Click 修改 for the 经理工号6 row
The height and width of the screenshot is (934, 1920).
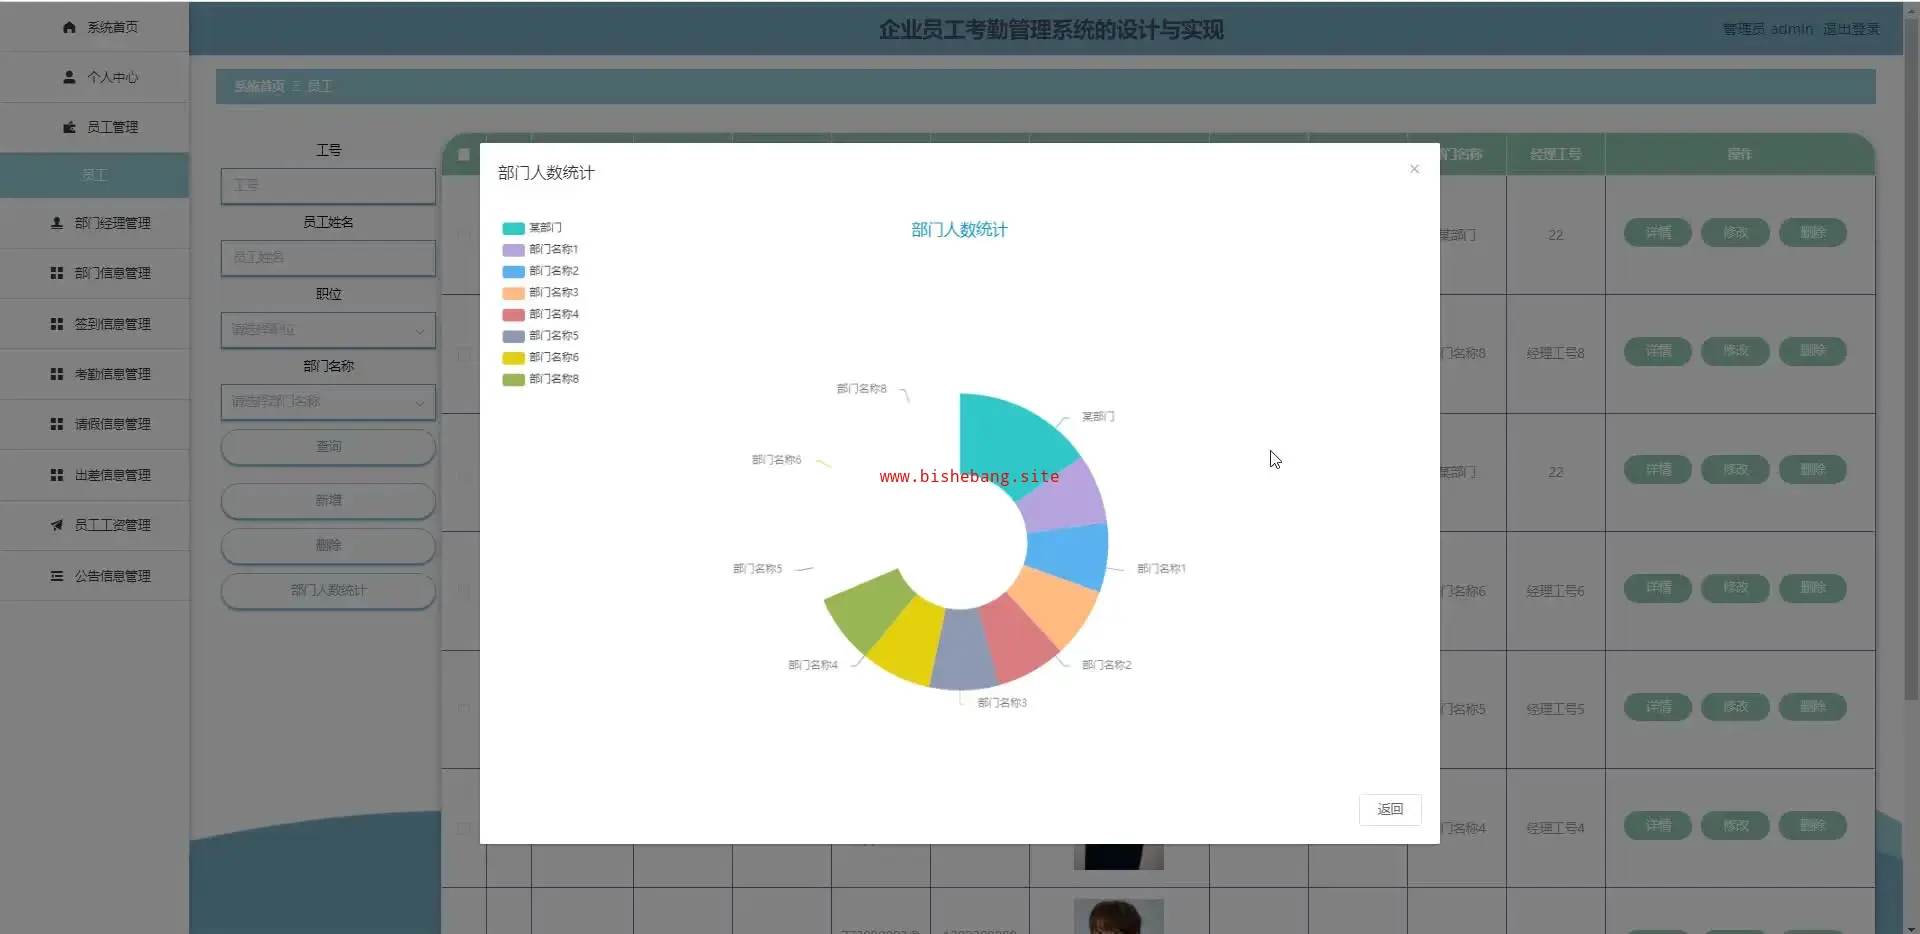[x=1735, y=588]
